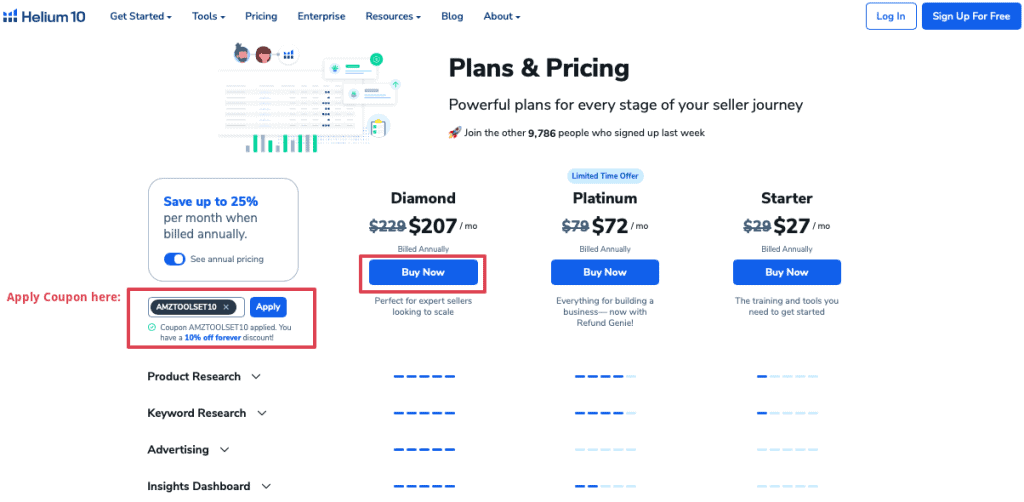
Task: Open the Resources dropdown menu
Action: point(392,16)
